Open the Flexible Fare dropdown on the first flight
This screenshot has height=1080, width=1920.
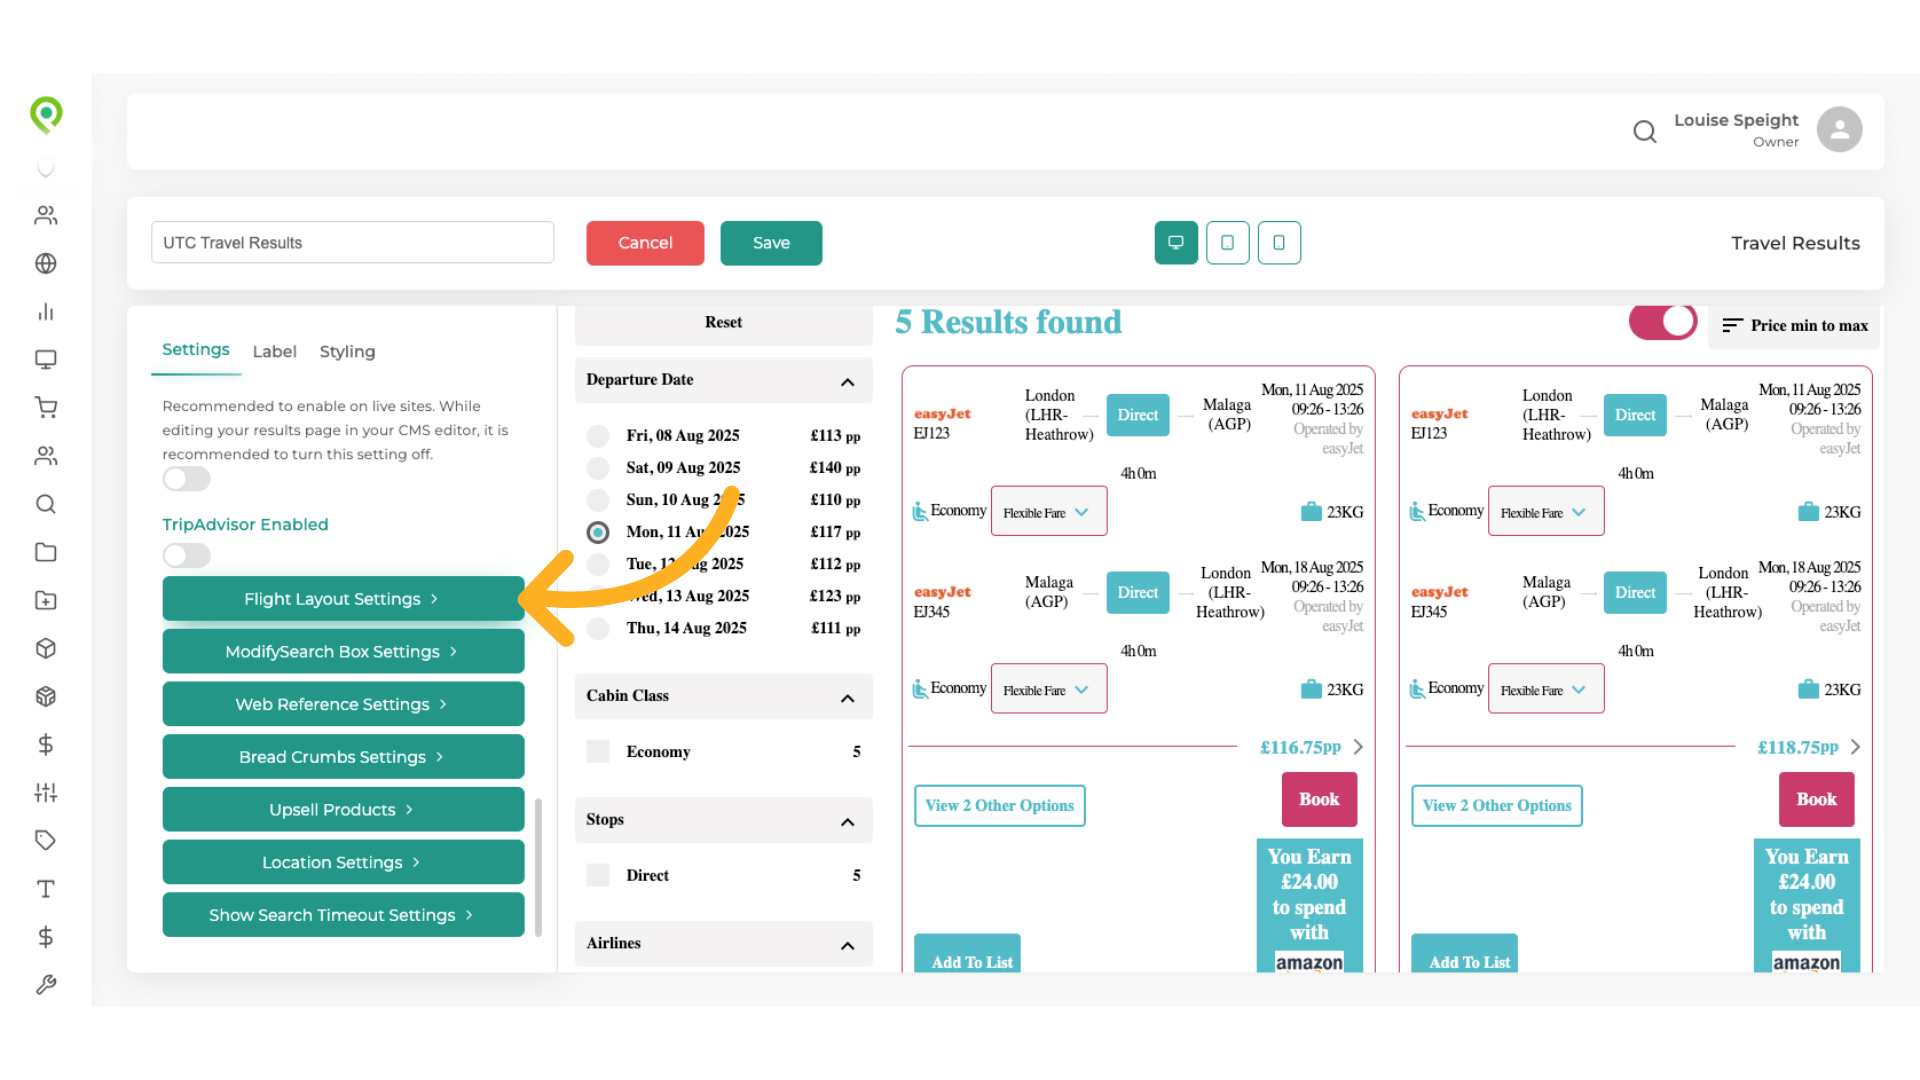1048,511
